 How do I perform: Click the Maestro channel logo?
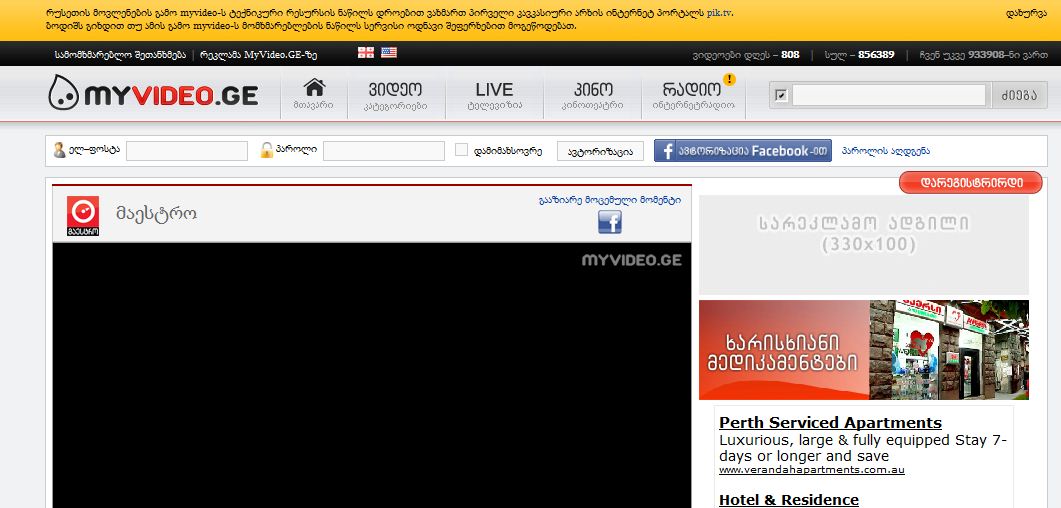point(83,215)
